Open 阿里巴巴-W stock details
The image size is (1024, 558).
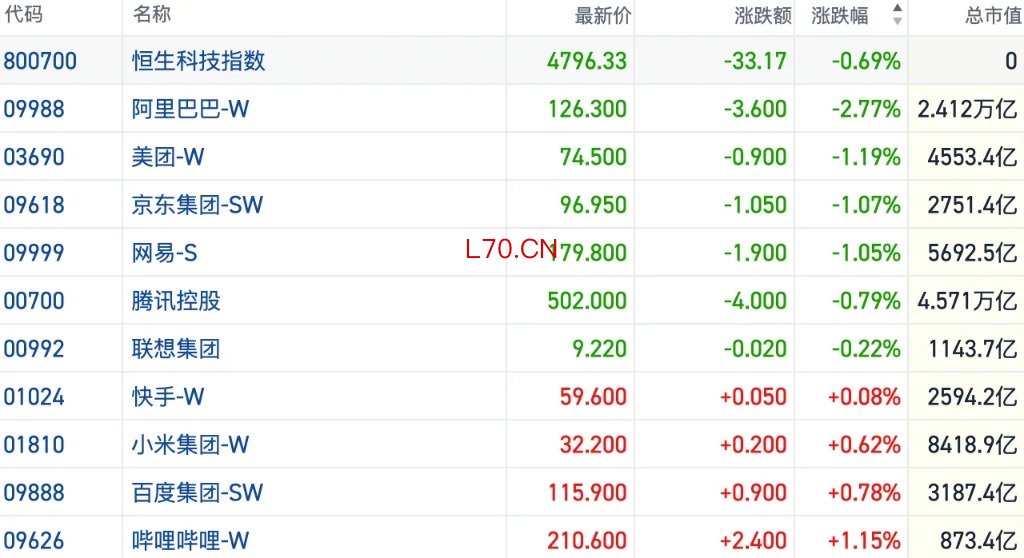(x=190, y=108)
